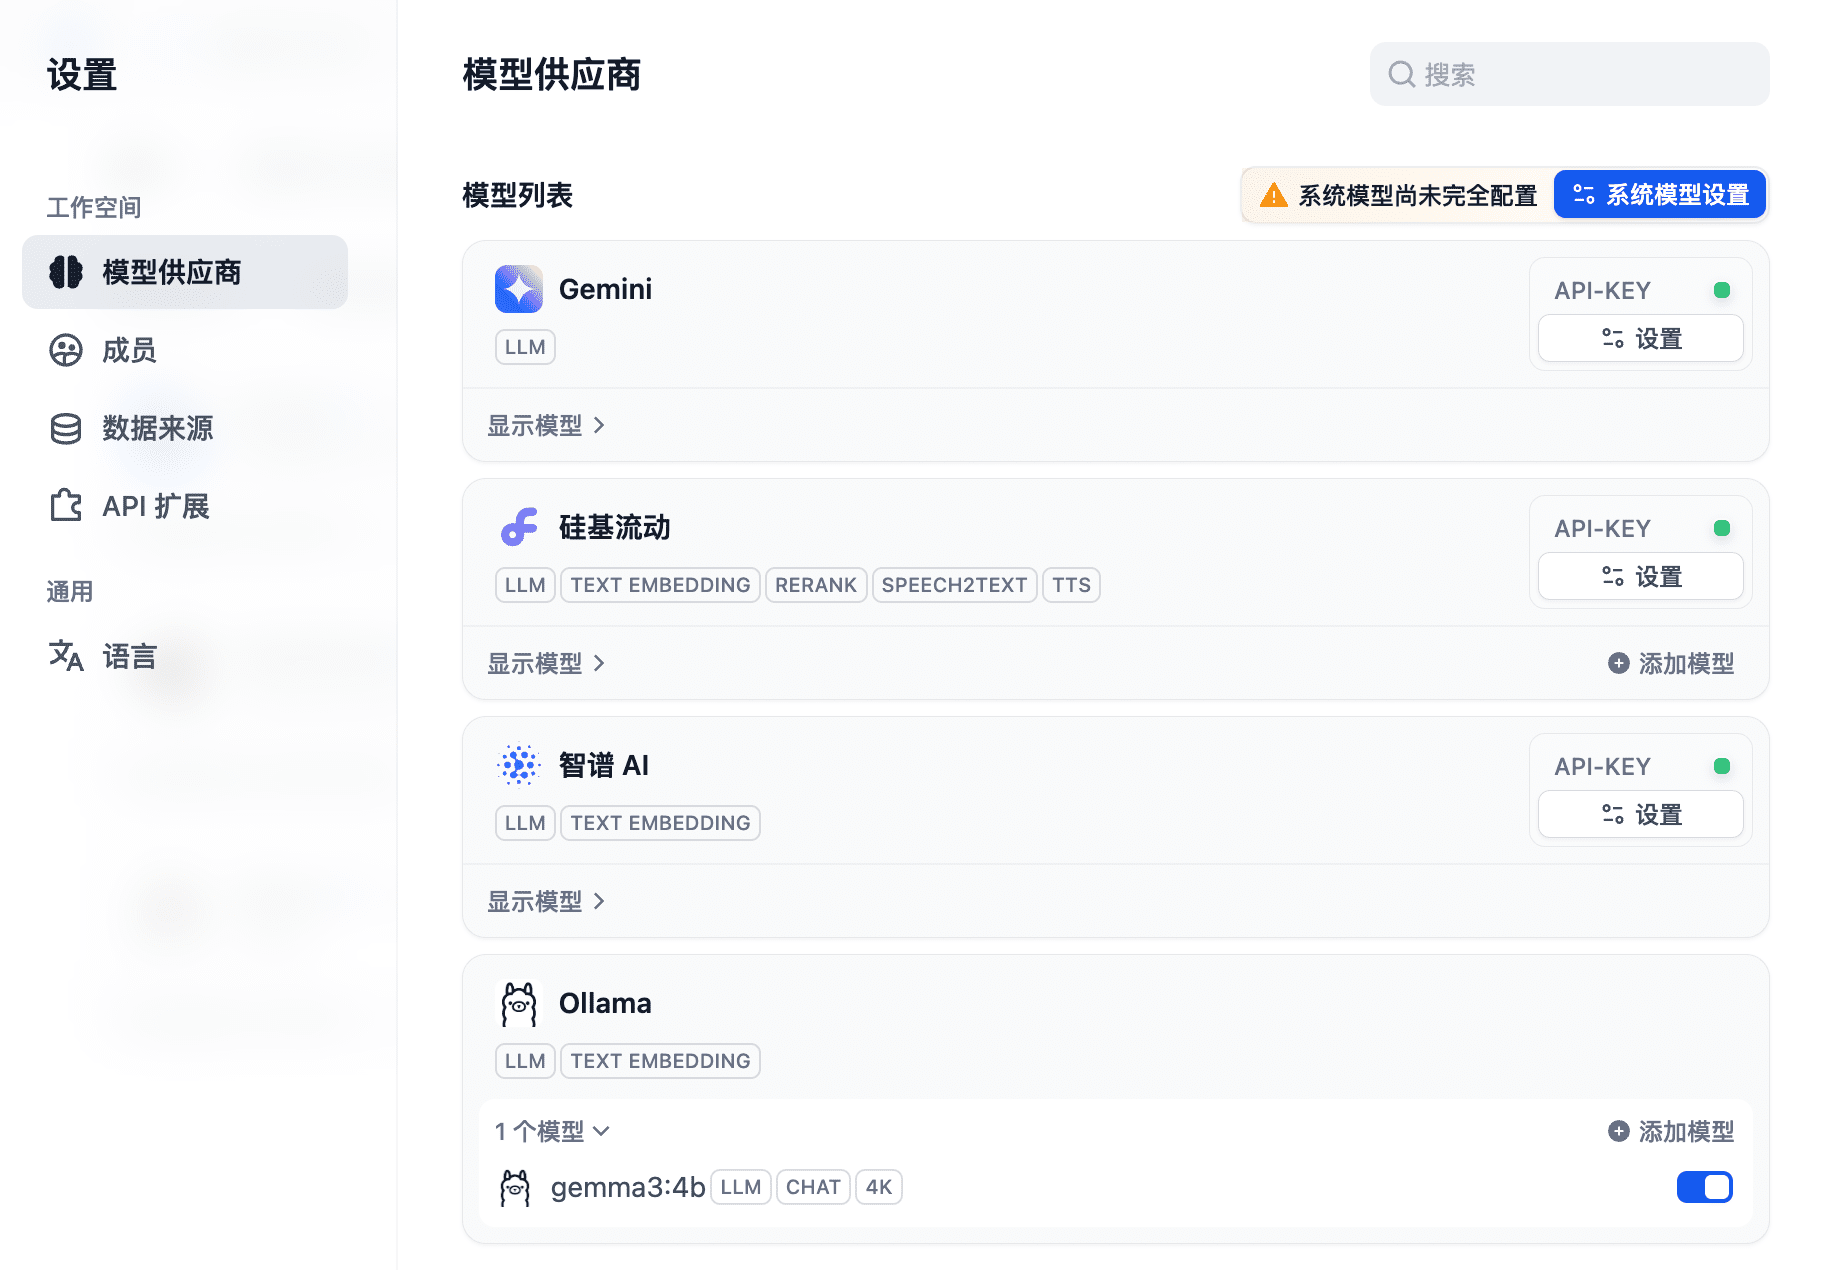Click the gemma3:4b model llama icon
The width and height of the screenshot is (1832, 1270).
(x=515, y=1188)
